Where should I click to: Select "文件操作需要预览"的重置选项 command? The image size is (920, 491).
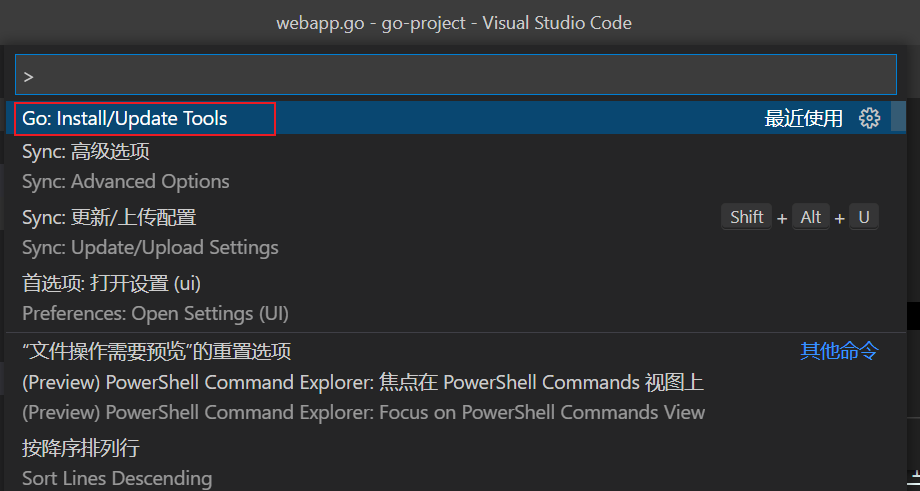pos(455,351)
